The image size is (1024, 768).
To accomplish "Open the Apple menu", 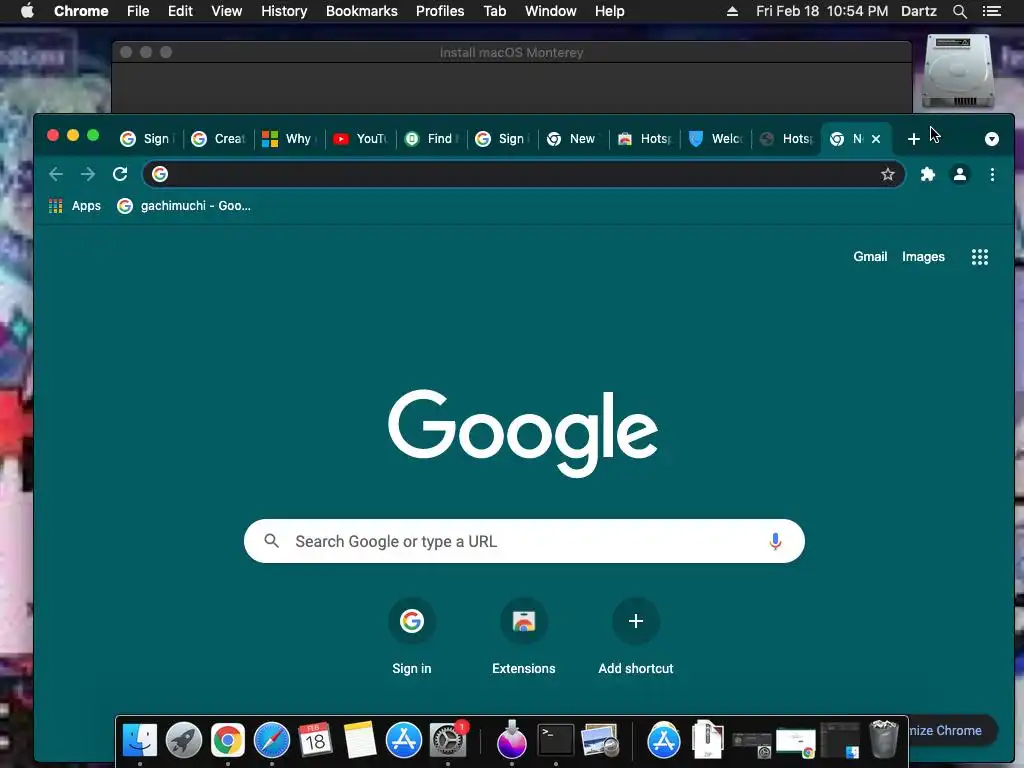I will [x=27, y=11].
